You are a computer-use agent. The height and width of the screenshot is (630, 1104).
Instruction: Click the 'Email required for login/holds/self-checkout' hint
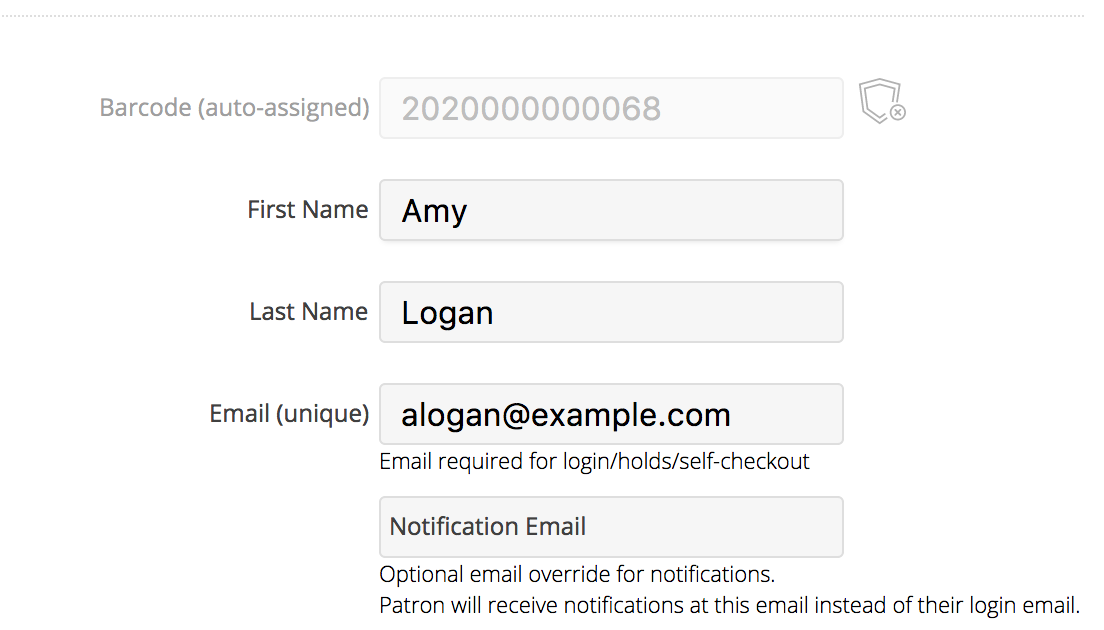(594, 462)
